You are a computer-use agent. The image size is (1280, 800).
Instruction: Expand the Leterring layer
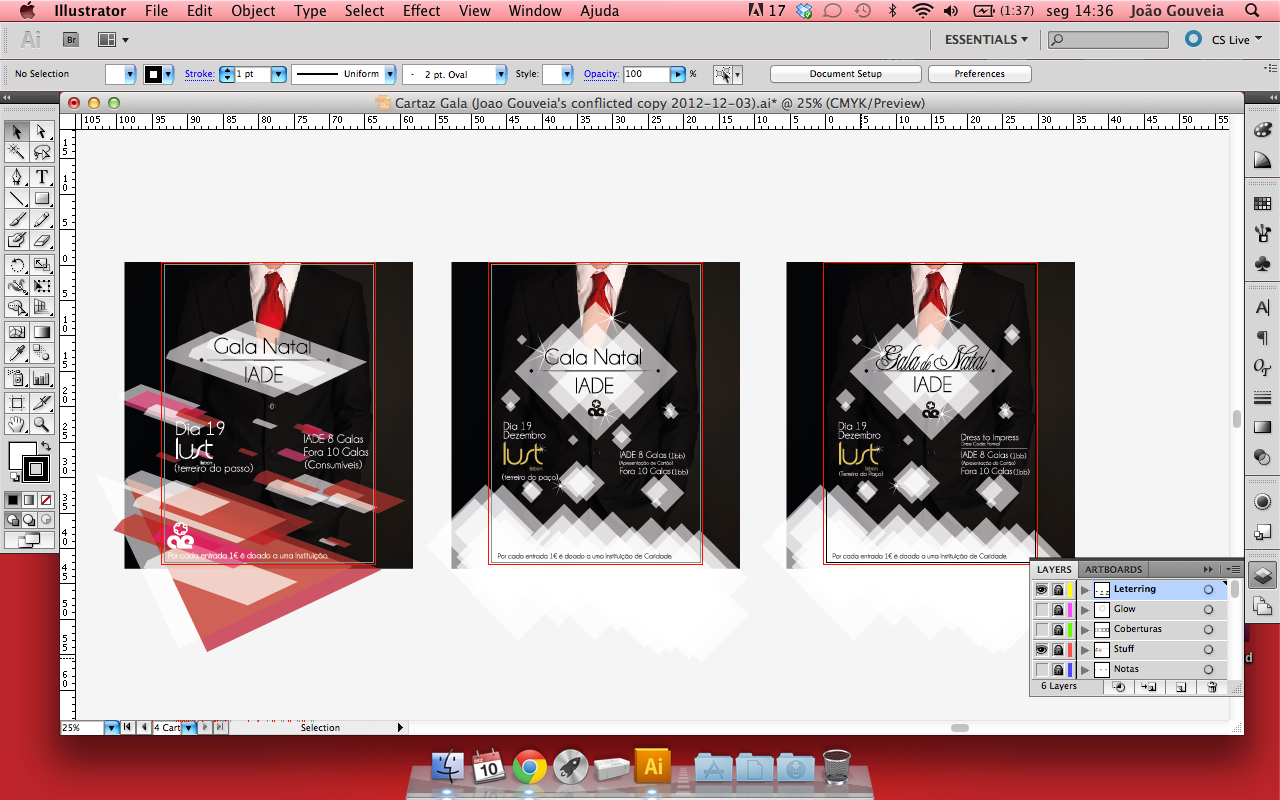tap(1085, 590)
